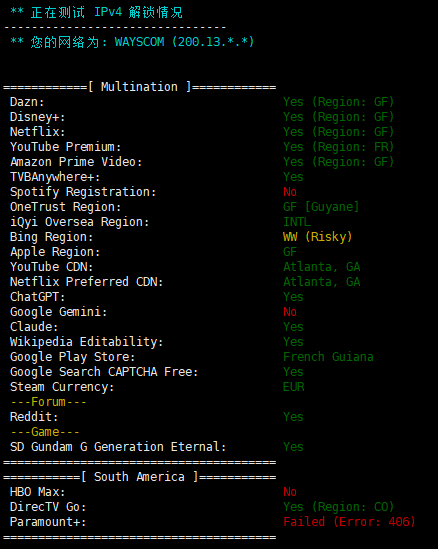
Task: Click the Claude Yes result
Action: click(293, 327)
